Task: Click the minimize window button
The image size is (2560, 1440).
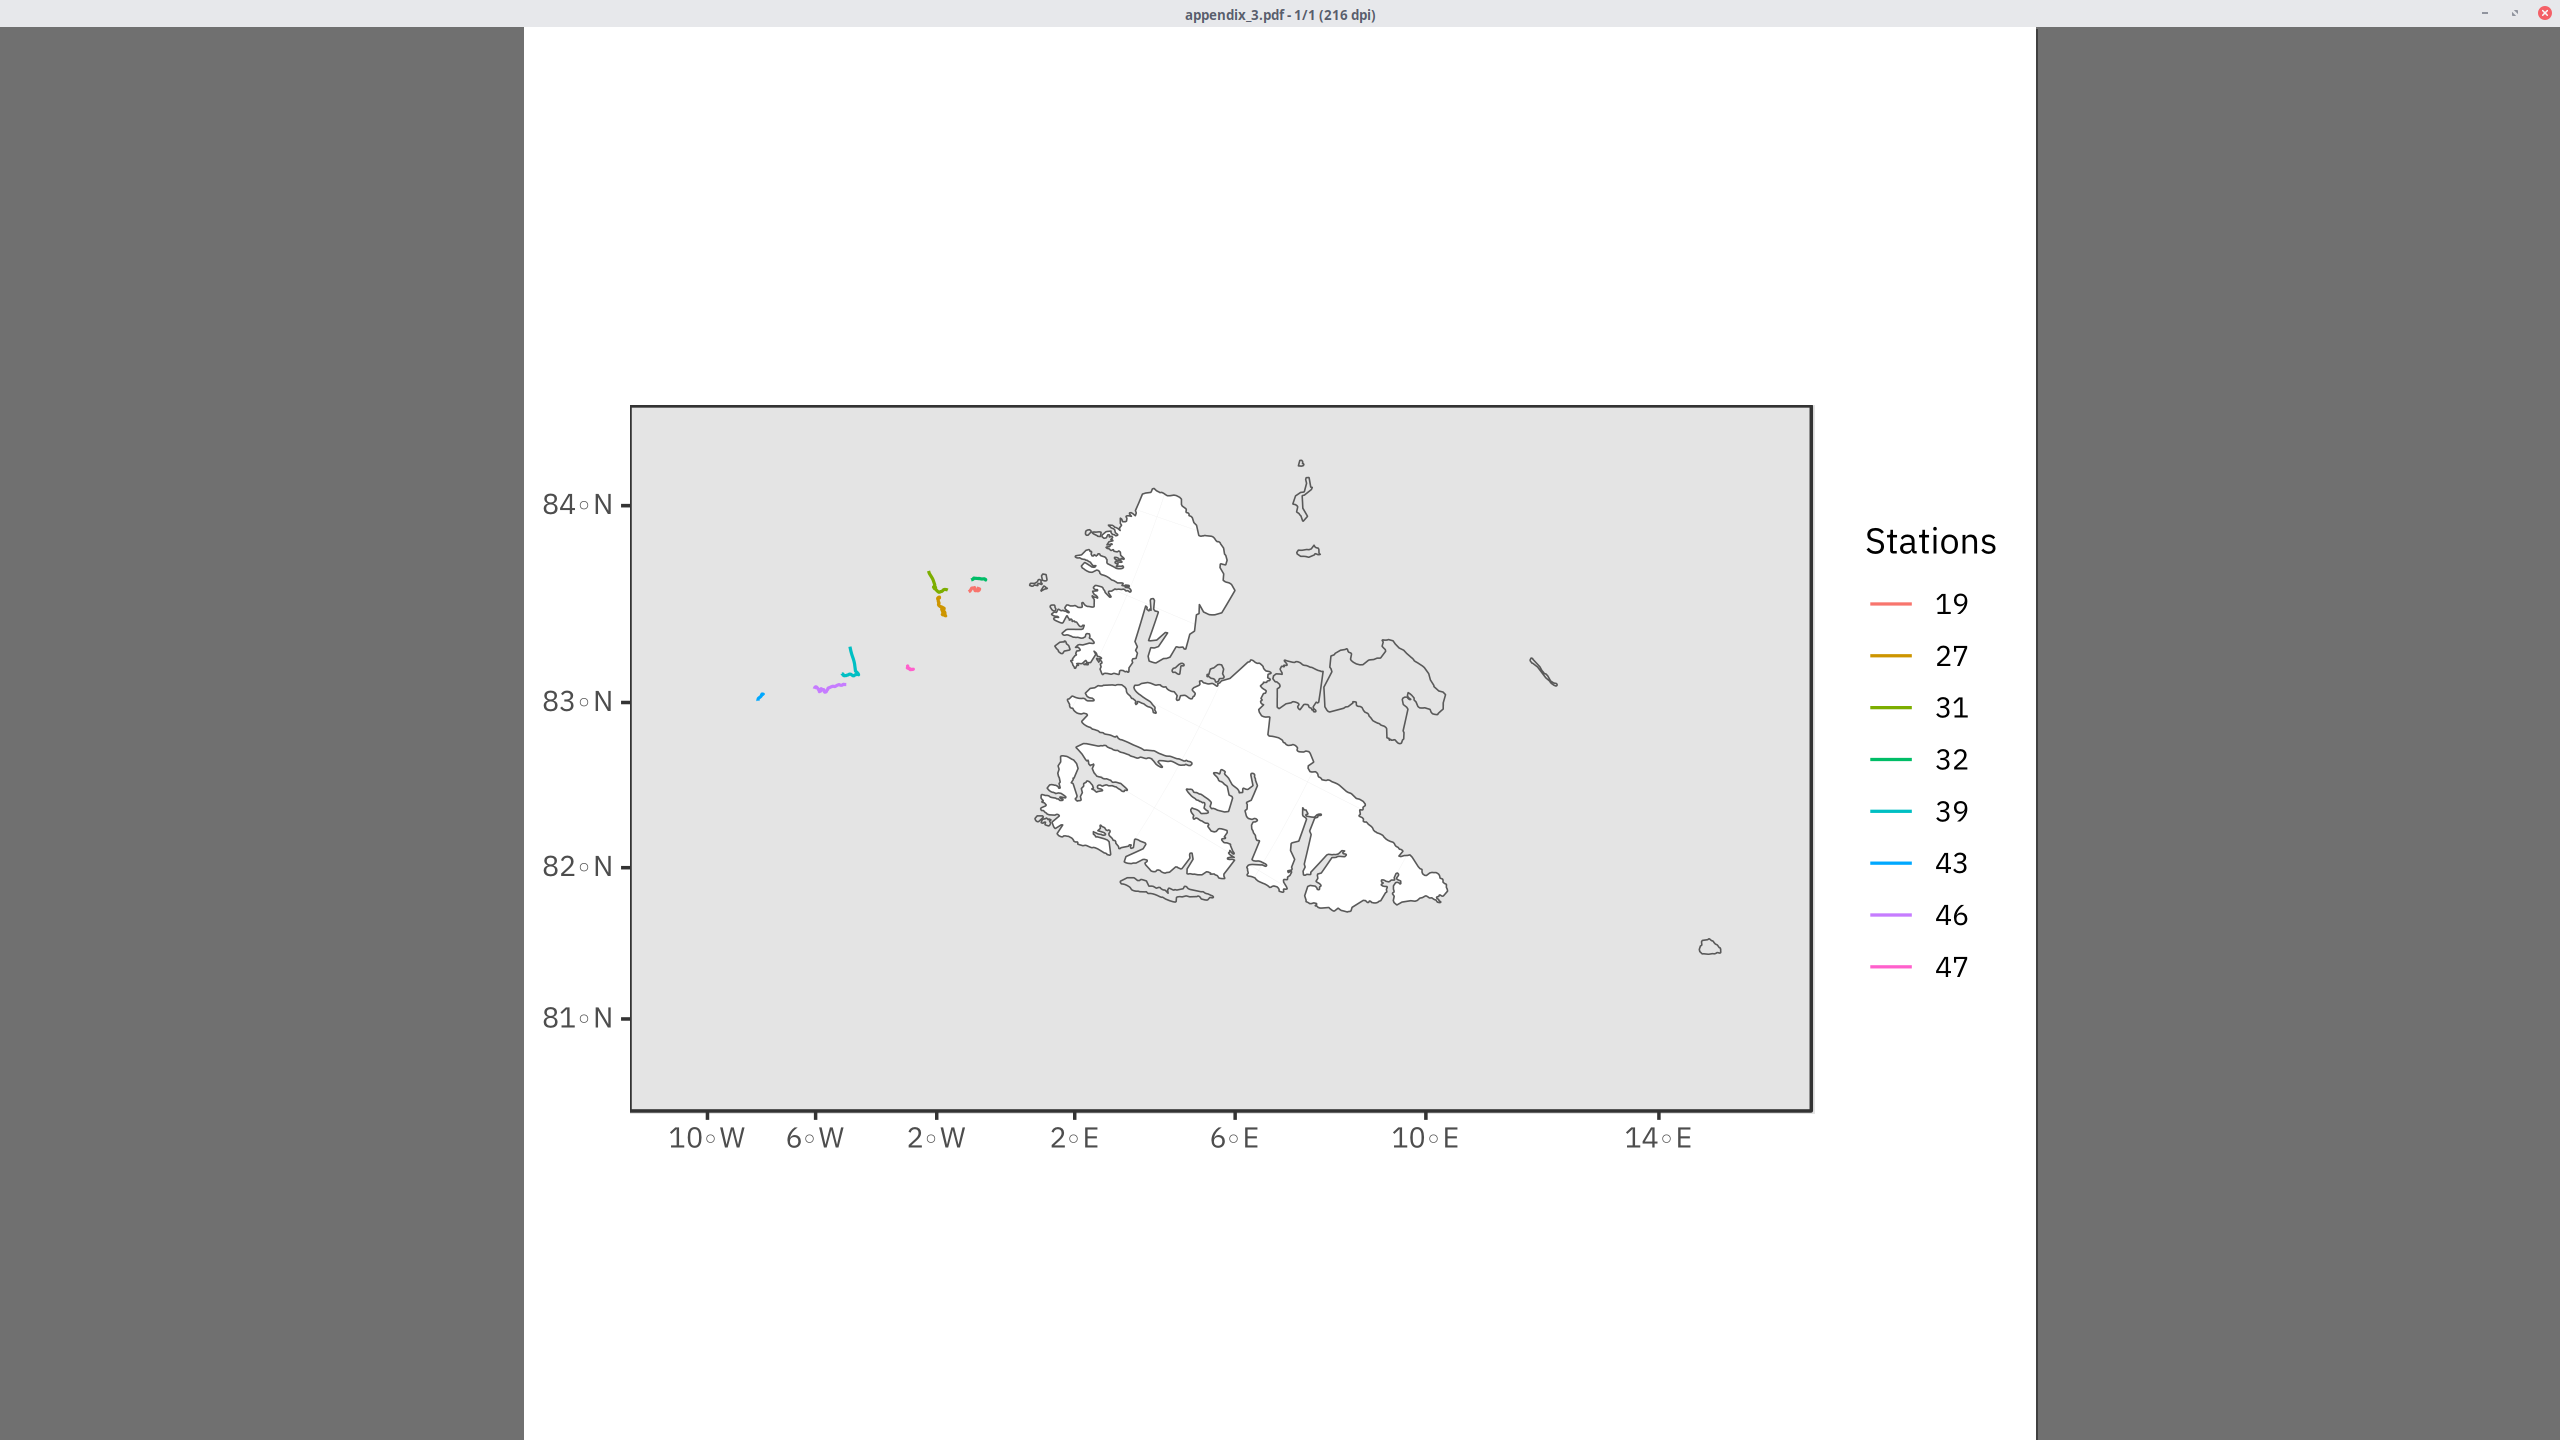Action: pyautogui.click(x=2486, y=13)
